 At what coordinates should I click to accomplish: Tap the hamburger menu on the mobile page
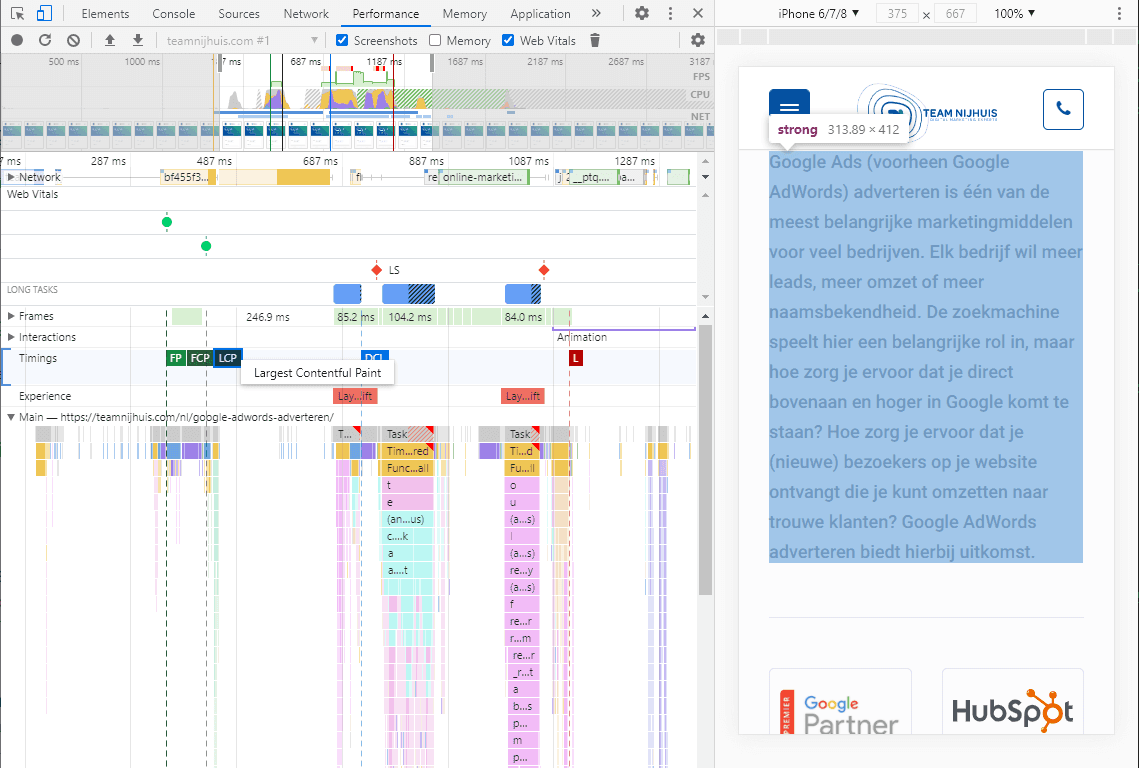point(789,110)
